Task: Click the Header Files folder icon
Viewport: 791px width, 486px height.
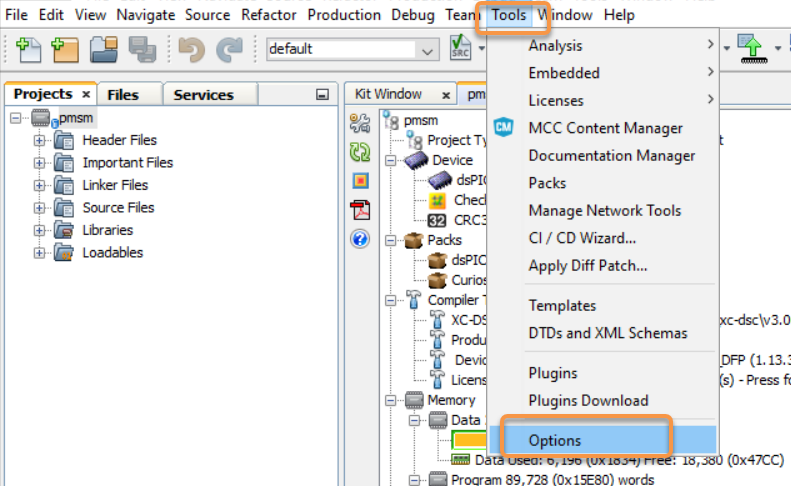Action: coord(64,140)
